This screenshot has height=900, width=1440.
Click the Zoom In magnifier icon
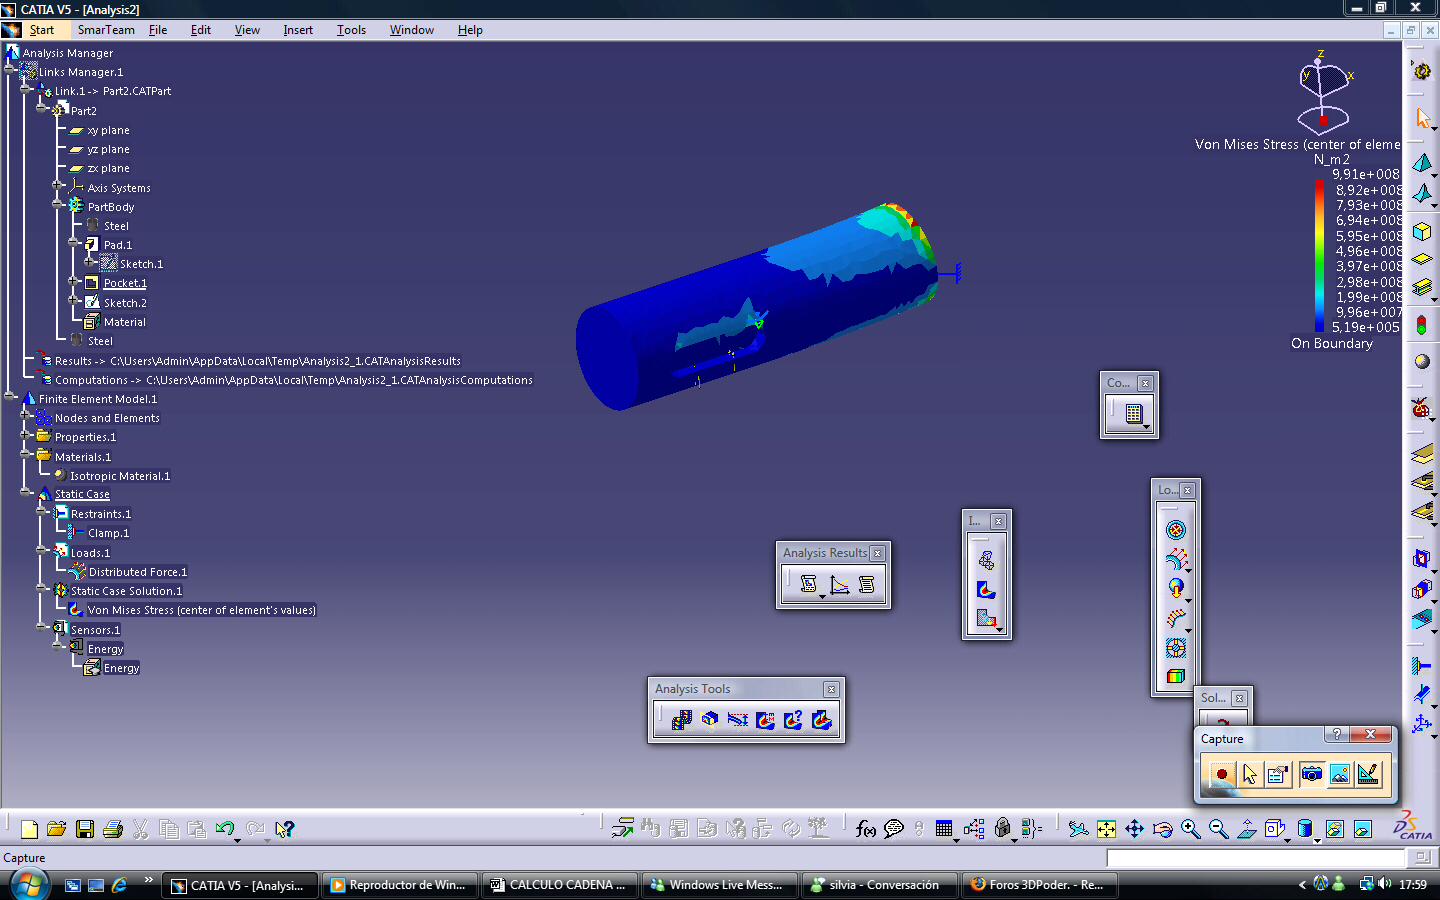(1190, 829)
